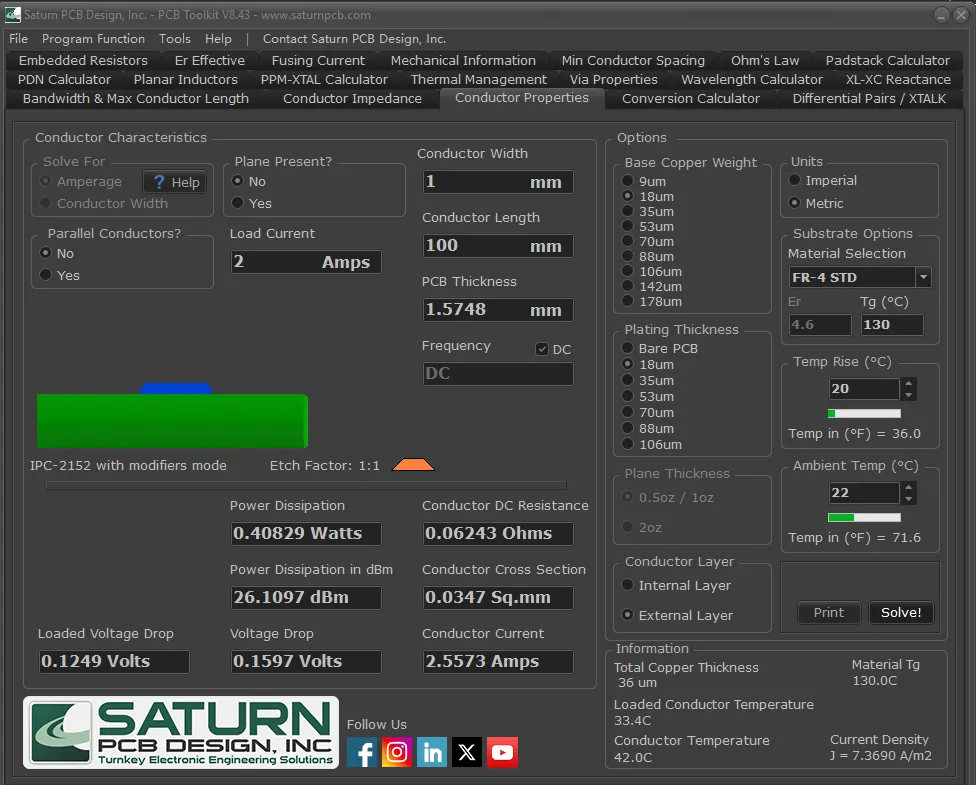Image resolution: width=976 pixels, height=785 pixels.
Task: Switch to the Ohm's Law tab
Action: click(x=765, y=60)
